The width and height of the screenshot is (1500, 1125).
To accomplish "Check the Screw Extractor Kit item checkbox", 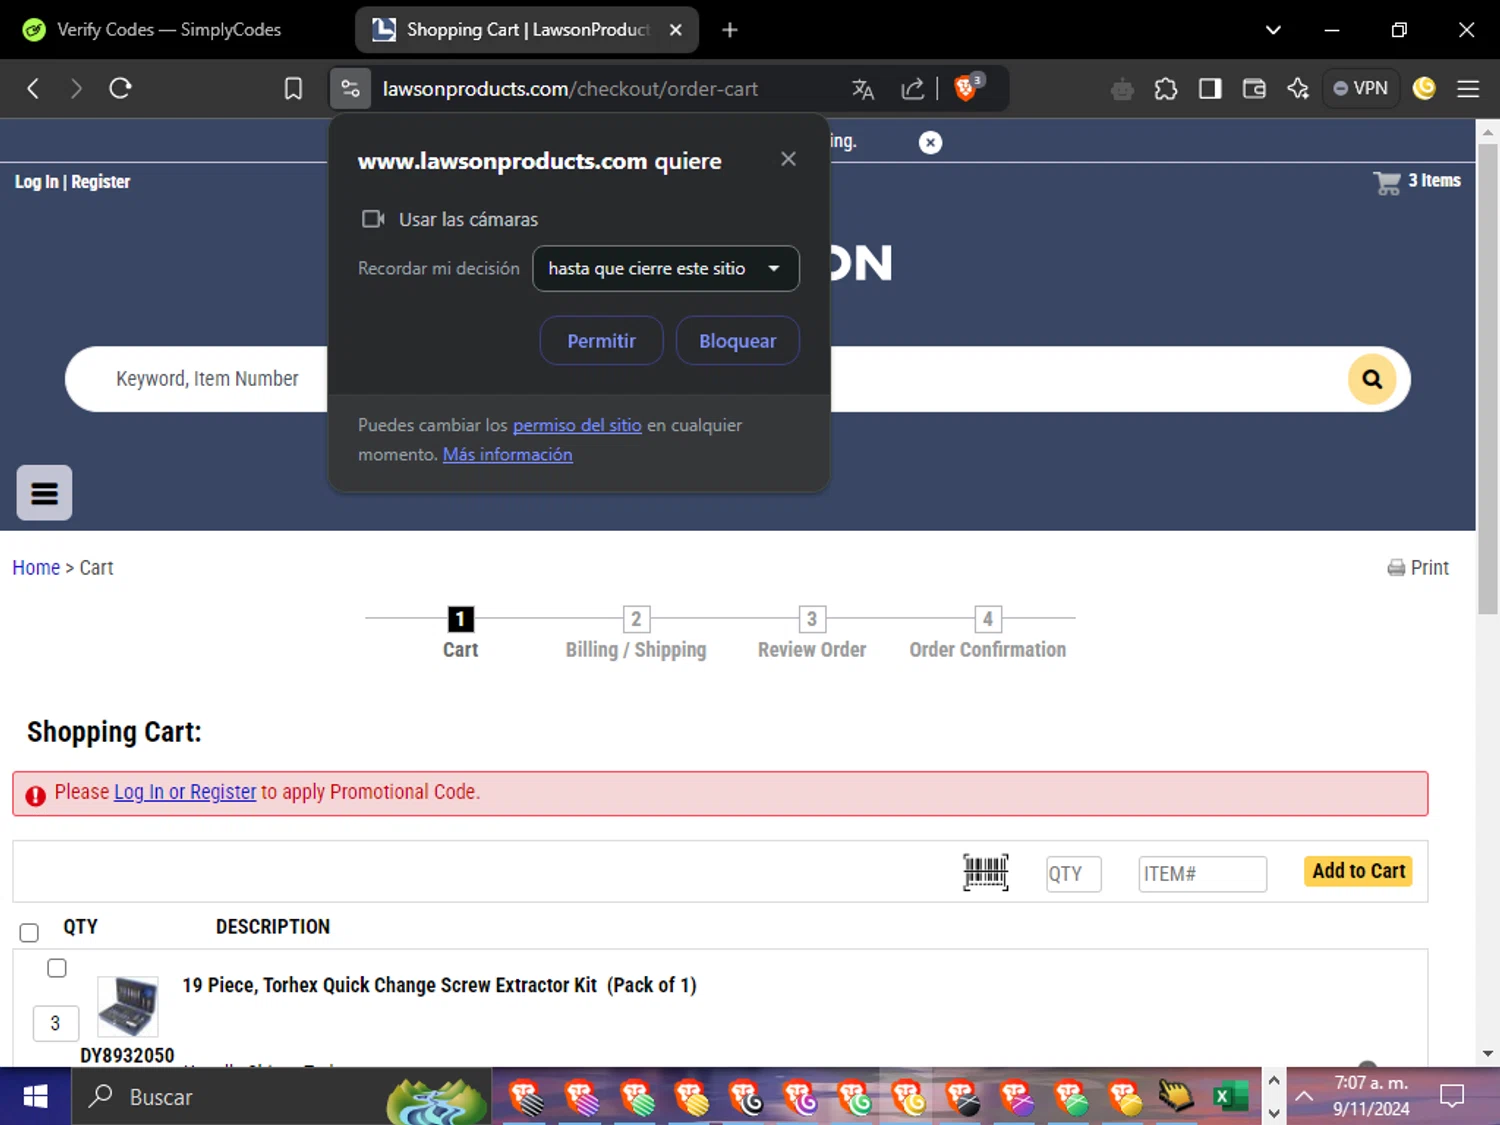I will coord(57,968).
